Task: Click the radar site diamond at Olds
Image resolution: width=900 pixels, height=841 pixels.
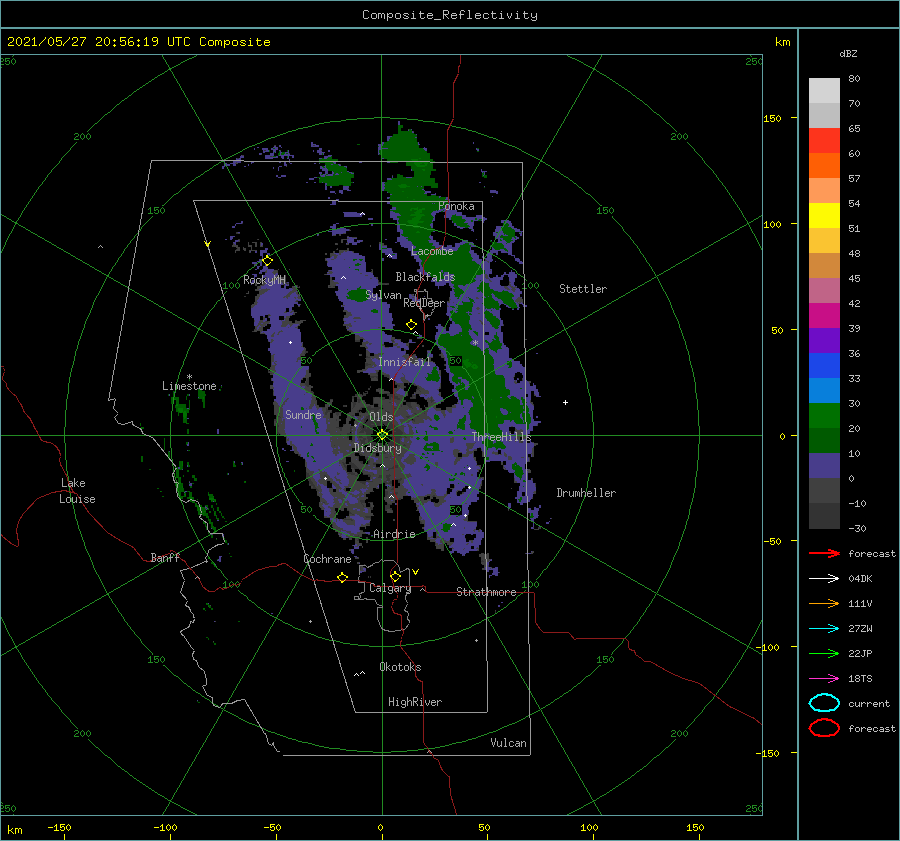Action: [382, 435]
